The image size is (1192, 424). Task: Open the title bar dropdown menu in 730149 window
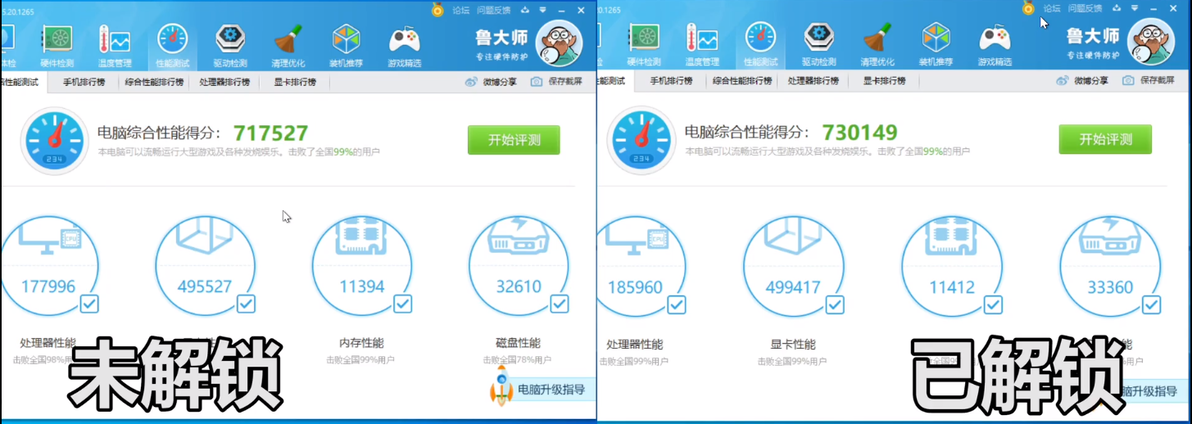tap(1133, 8)
